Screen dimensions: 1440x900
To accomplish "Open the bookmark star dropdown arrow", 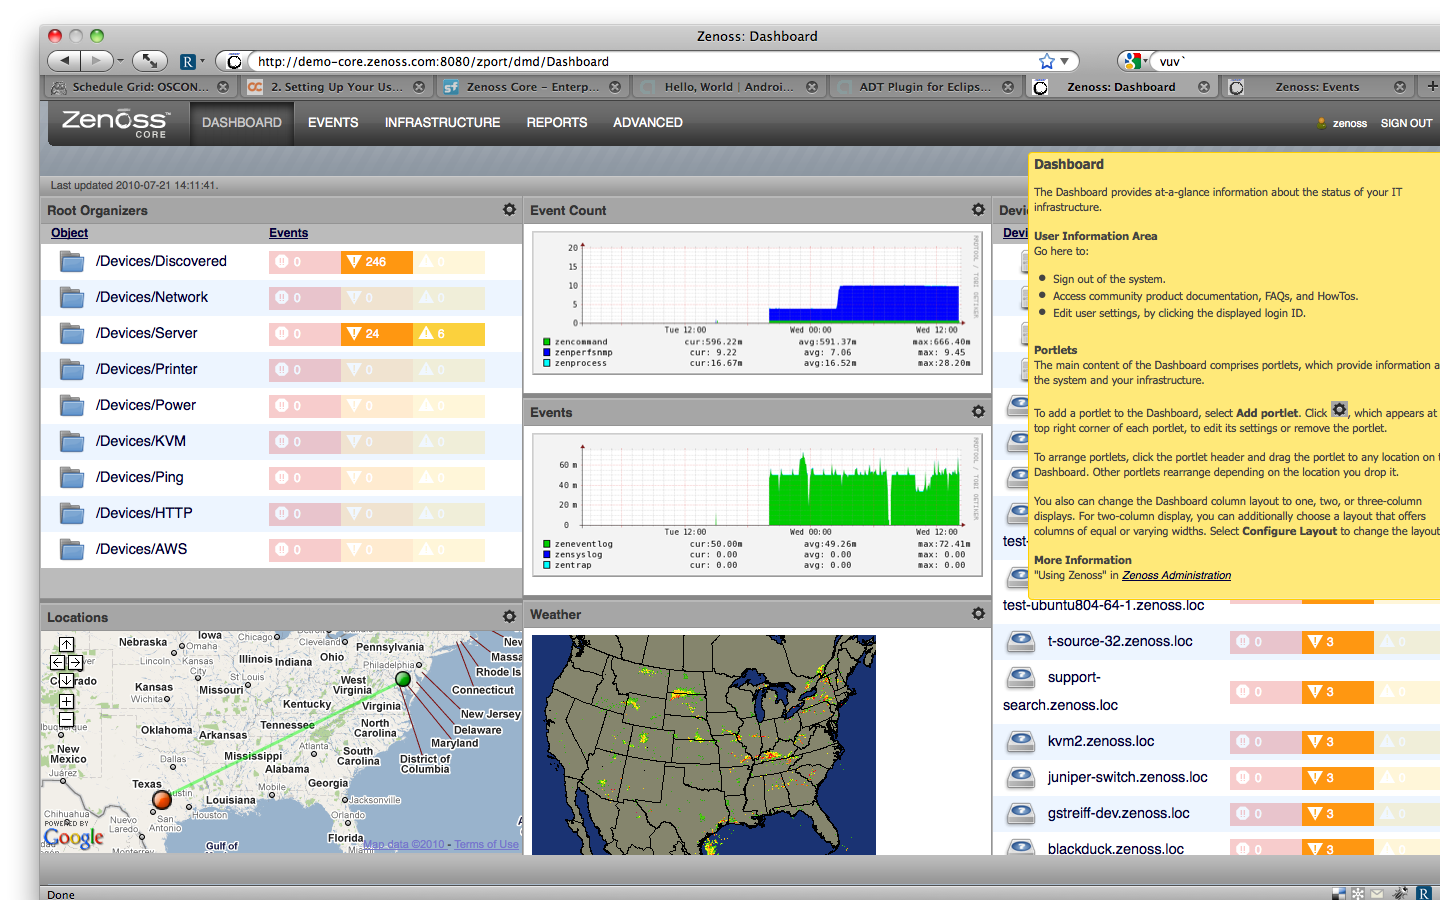I will pyautogui.click(x=1065, y=61).
